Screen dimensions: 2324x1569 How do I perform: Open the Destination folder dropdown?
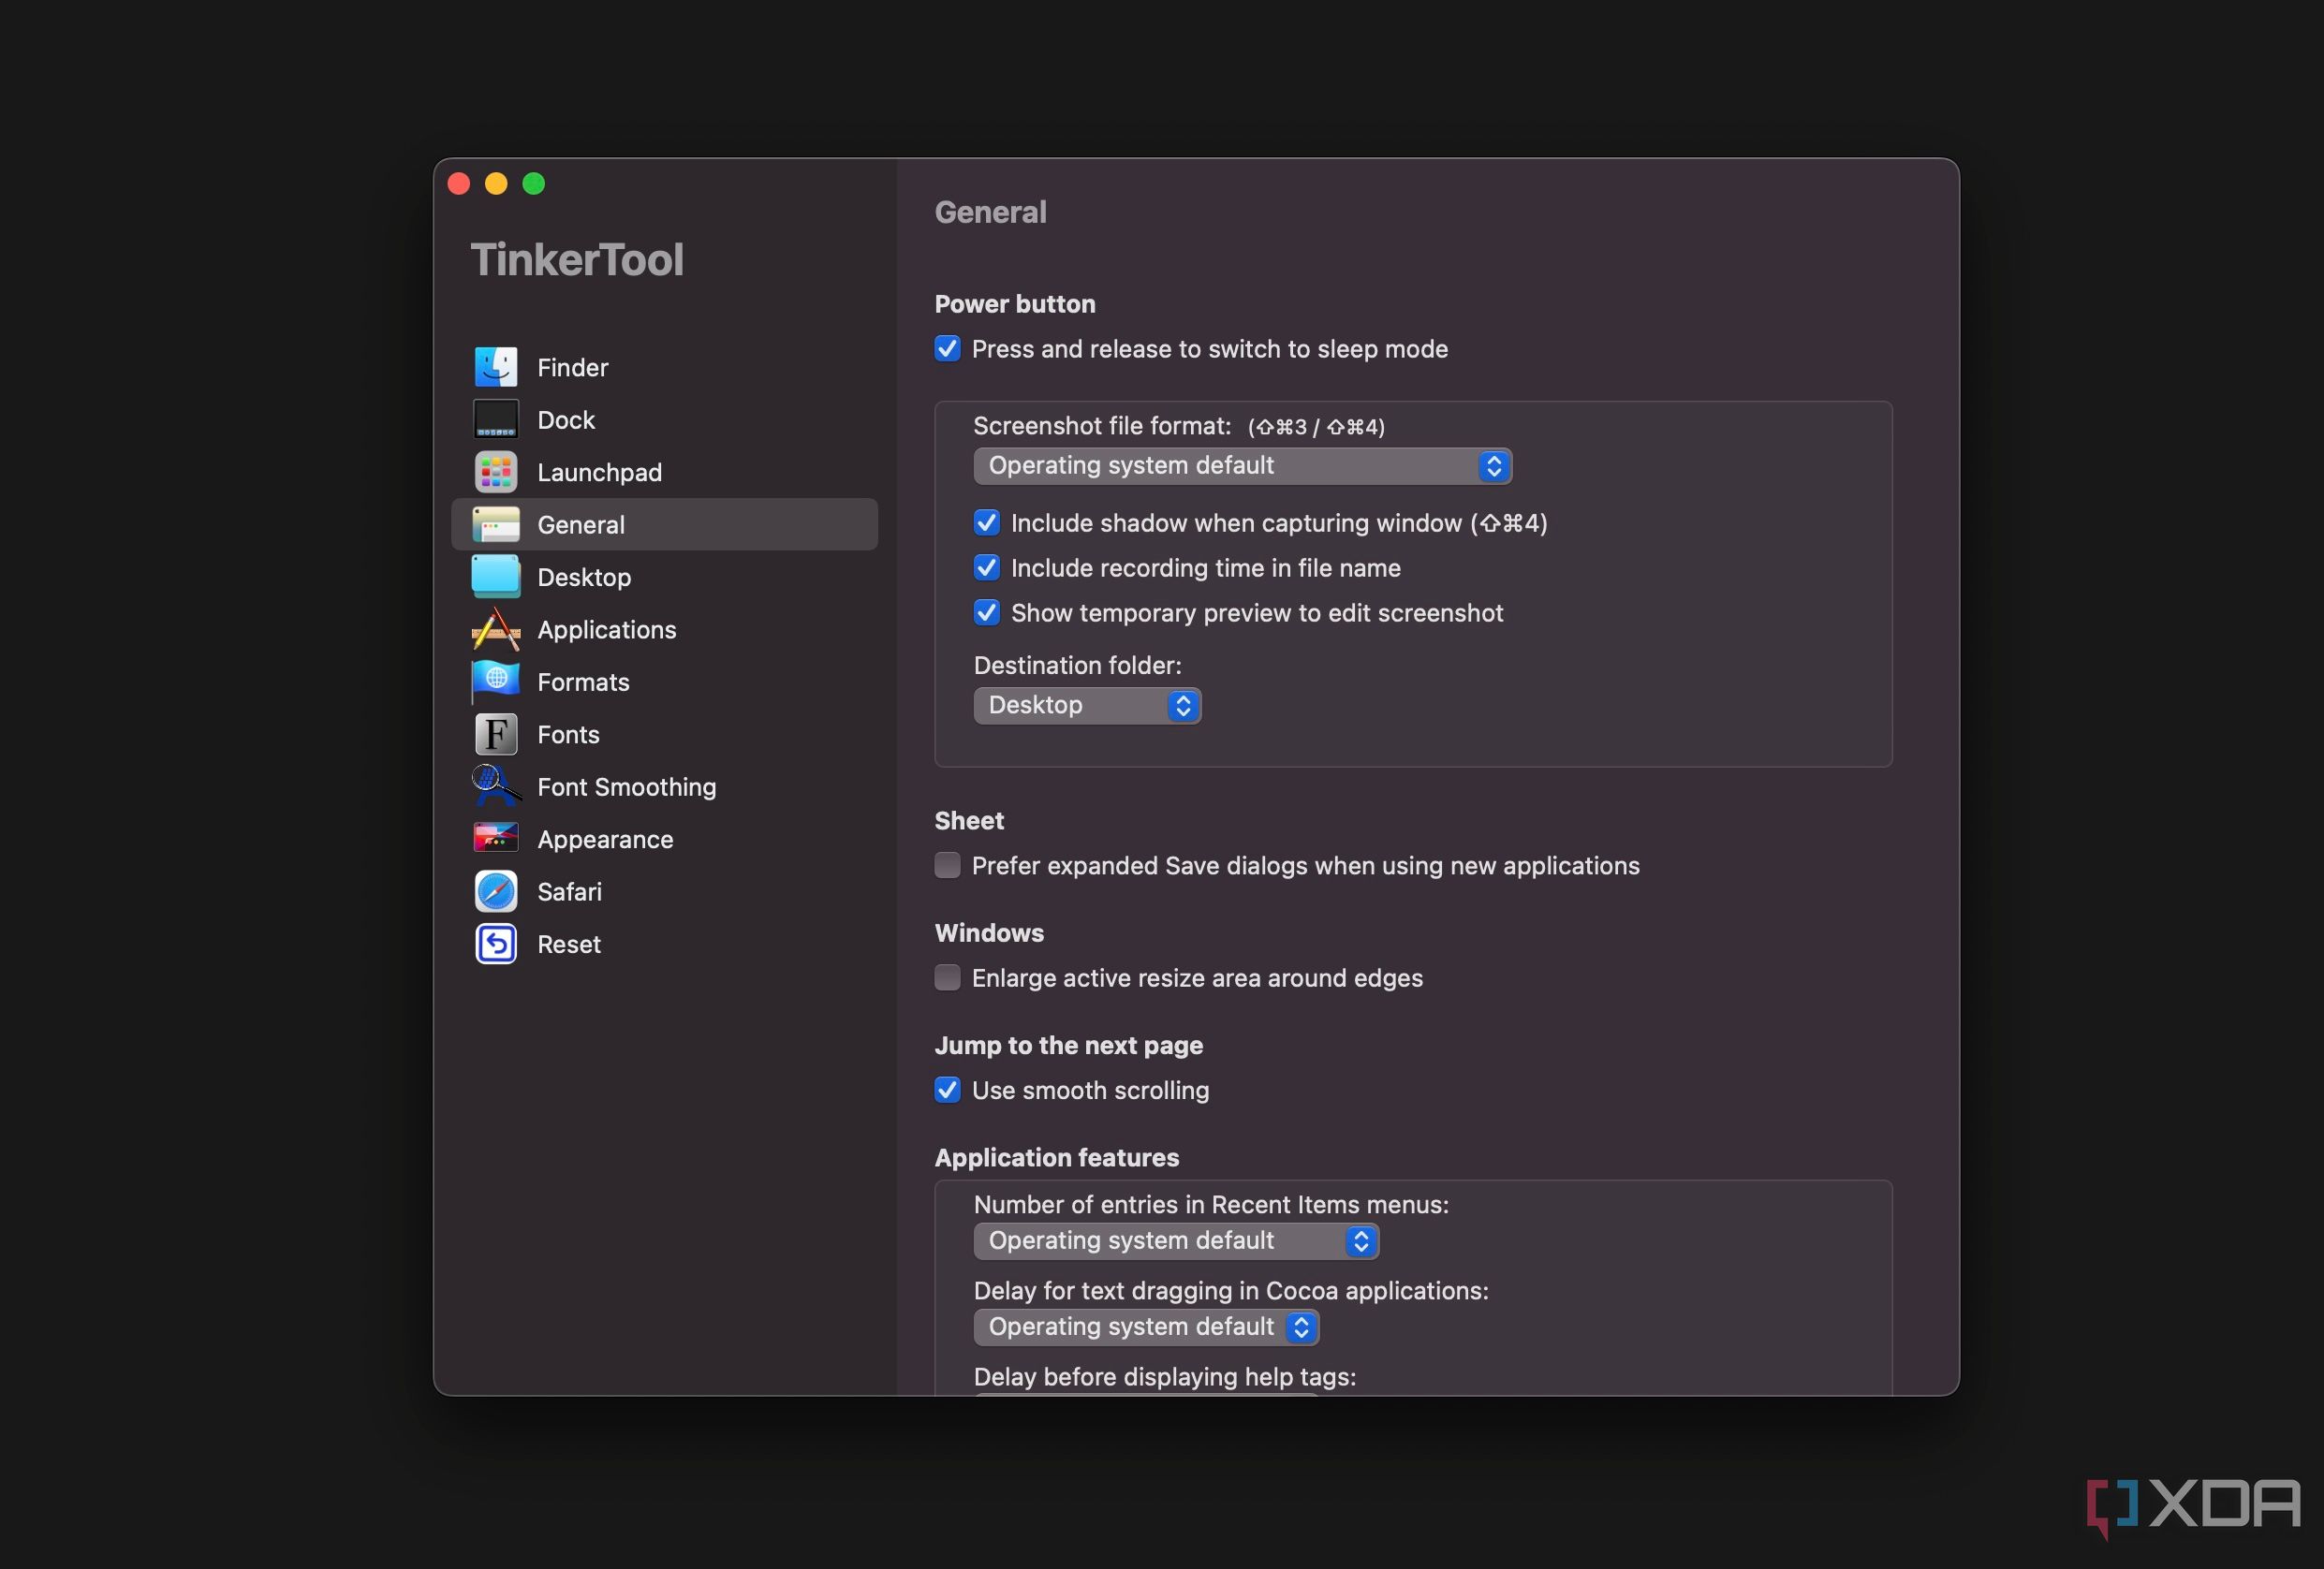pyautogui.click(x=1087, y=705)
